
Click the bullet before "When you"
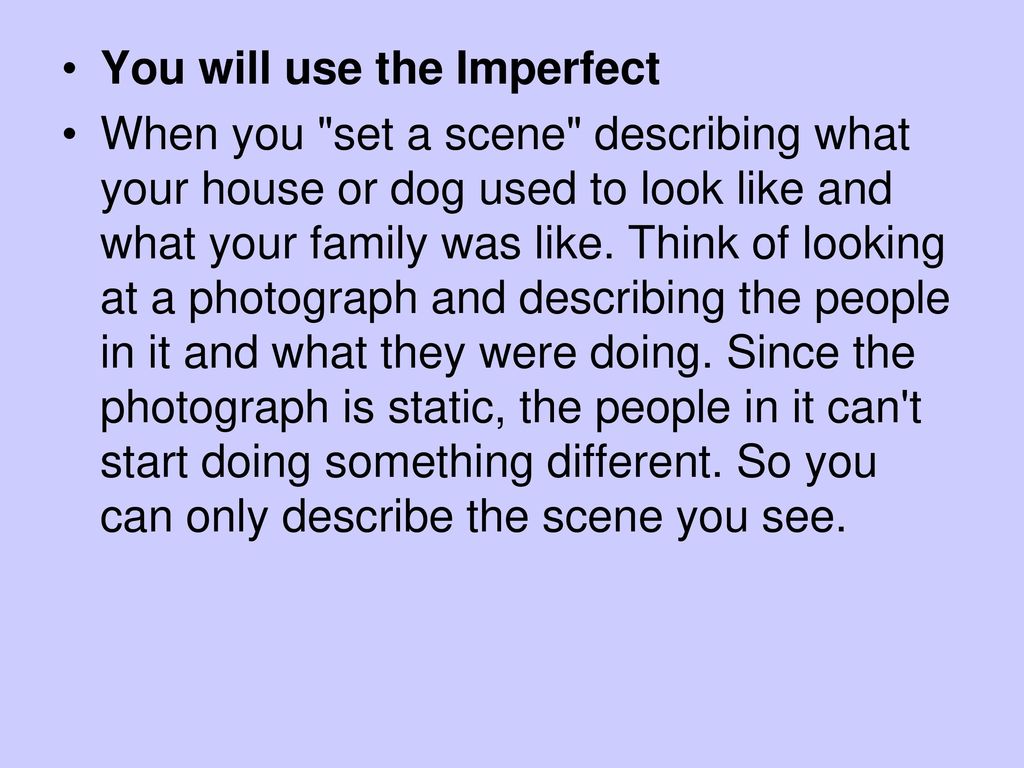tap(70, 135)
